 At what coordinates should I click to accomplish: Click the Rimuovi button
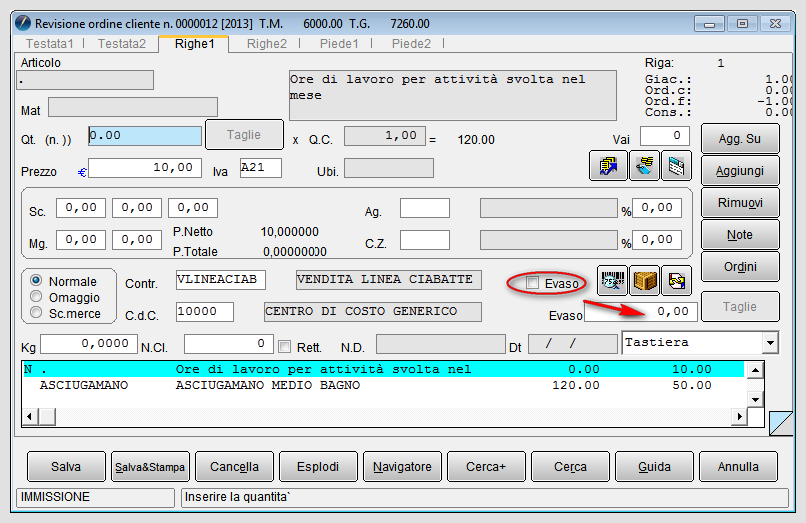[740, 203]
